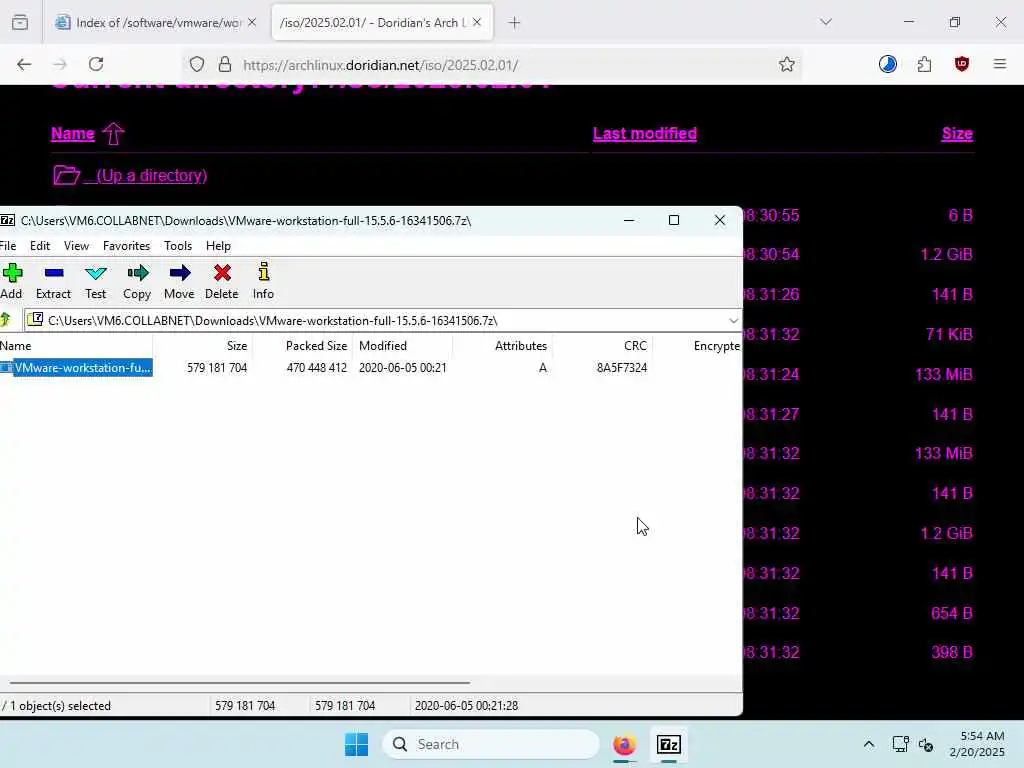Screen dimensions: 1024x768
Task: Open the uBlock Origin shield icon
Action: pos(961,64)
